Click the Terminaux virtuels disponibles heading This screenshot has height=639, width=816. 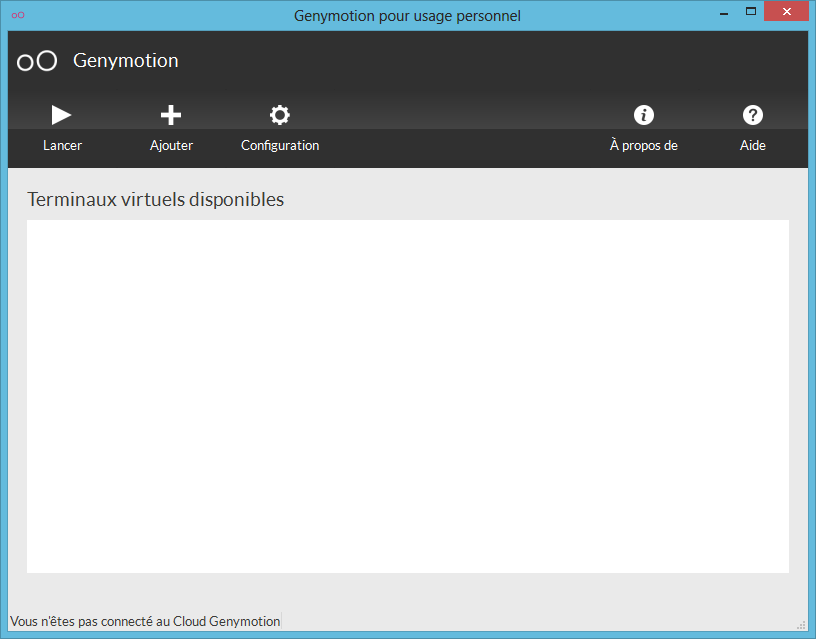click(156, 199)
